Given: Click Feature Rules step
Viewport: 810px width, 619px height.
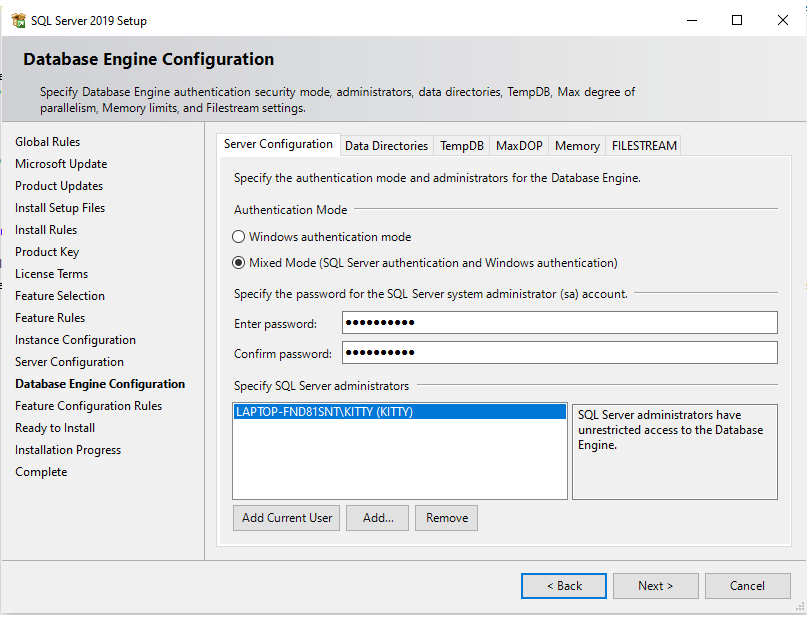Looking at the screenshot, I should [50, 318].
